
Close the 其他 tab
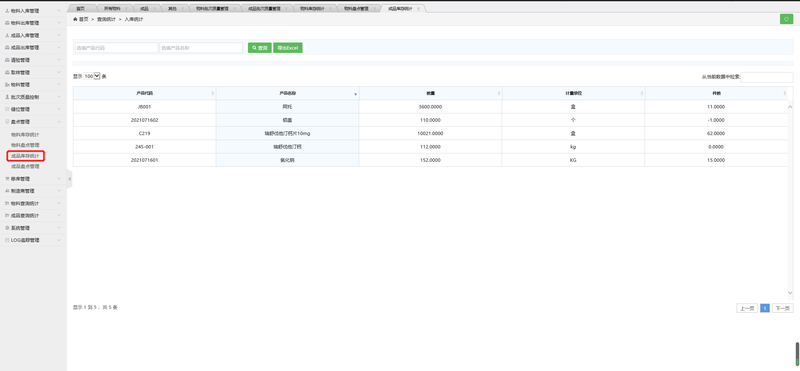(183, 9)
